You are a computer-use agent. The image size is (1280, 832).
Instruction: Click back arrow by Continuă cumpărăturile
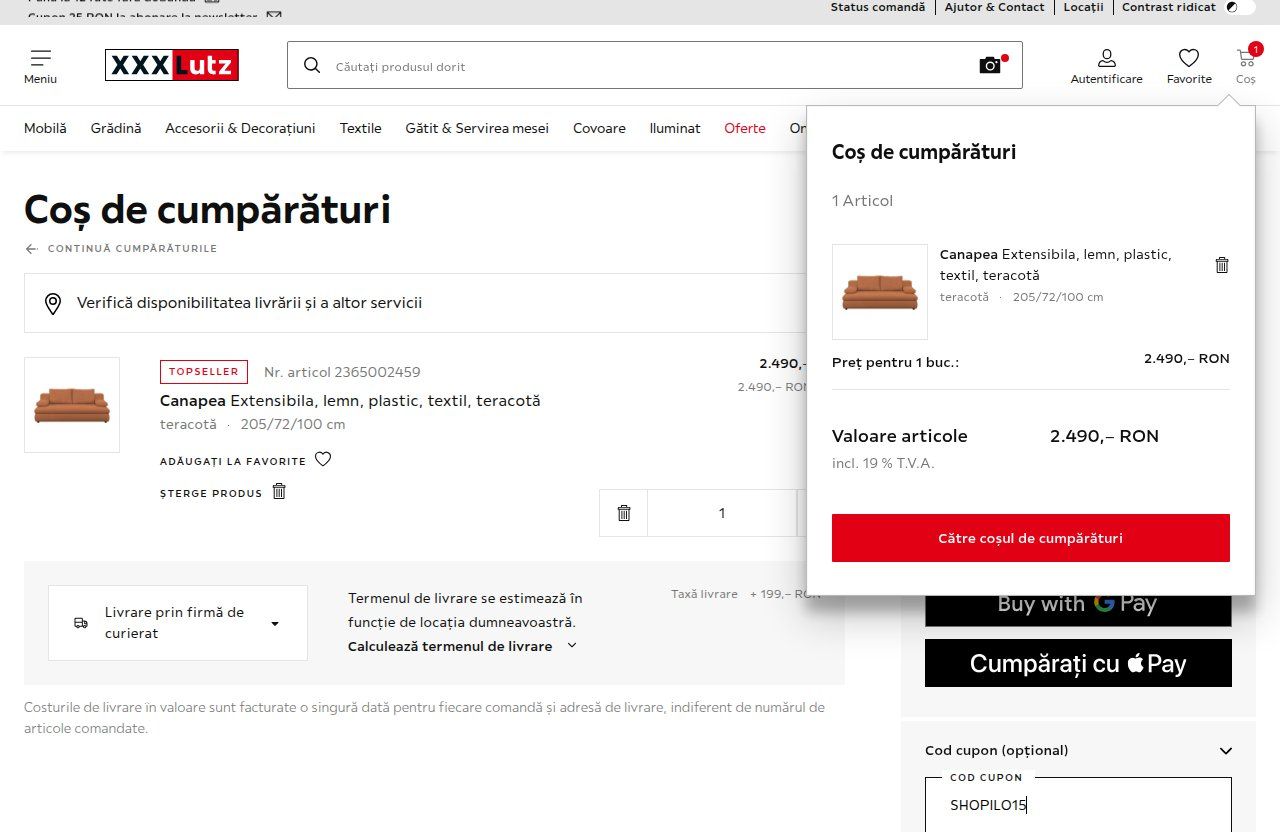pos(32,249)
